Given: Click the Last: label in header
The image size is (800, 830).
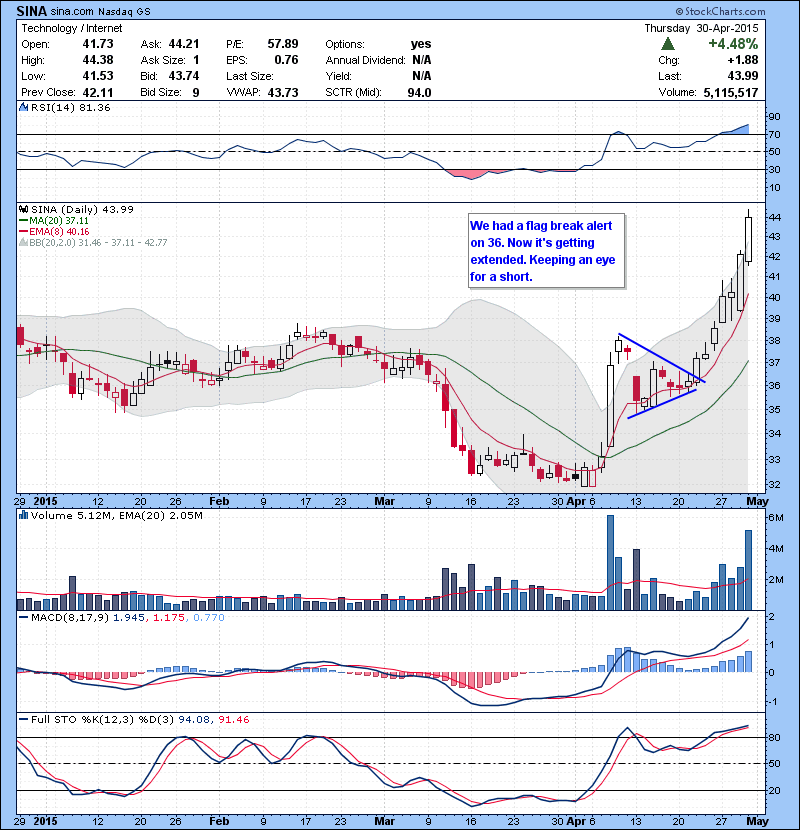Looking at the screenshot, I should point(670,76).
